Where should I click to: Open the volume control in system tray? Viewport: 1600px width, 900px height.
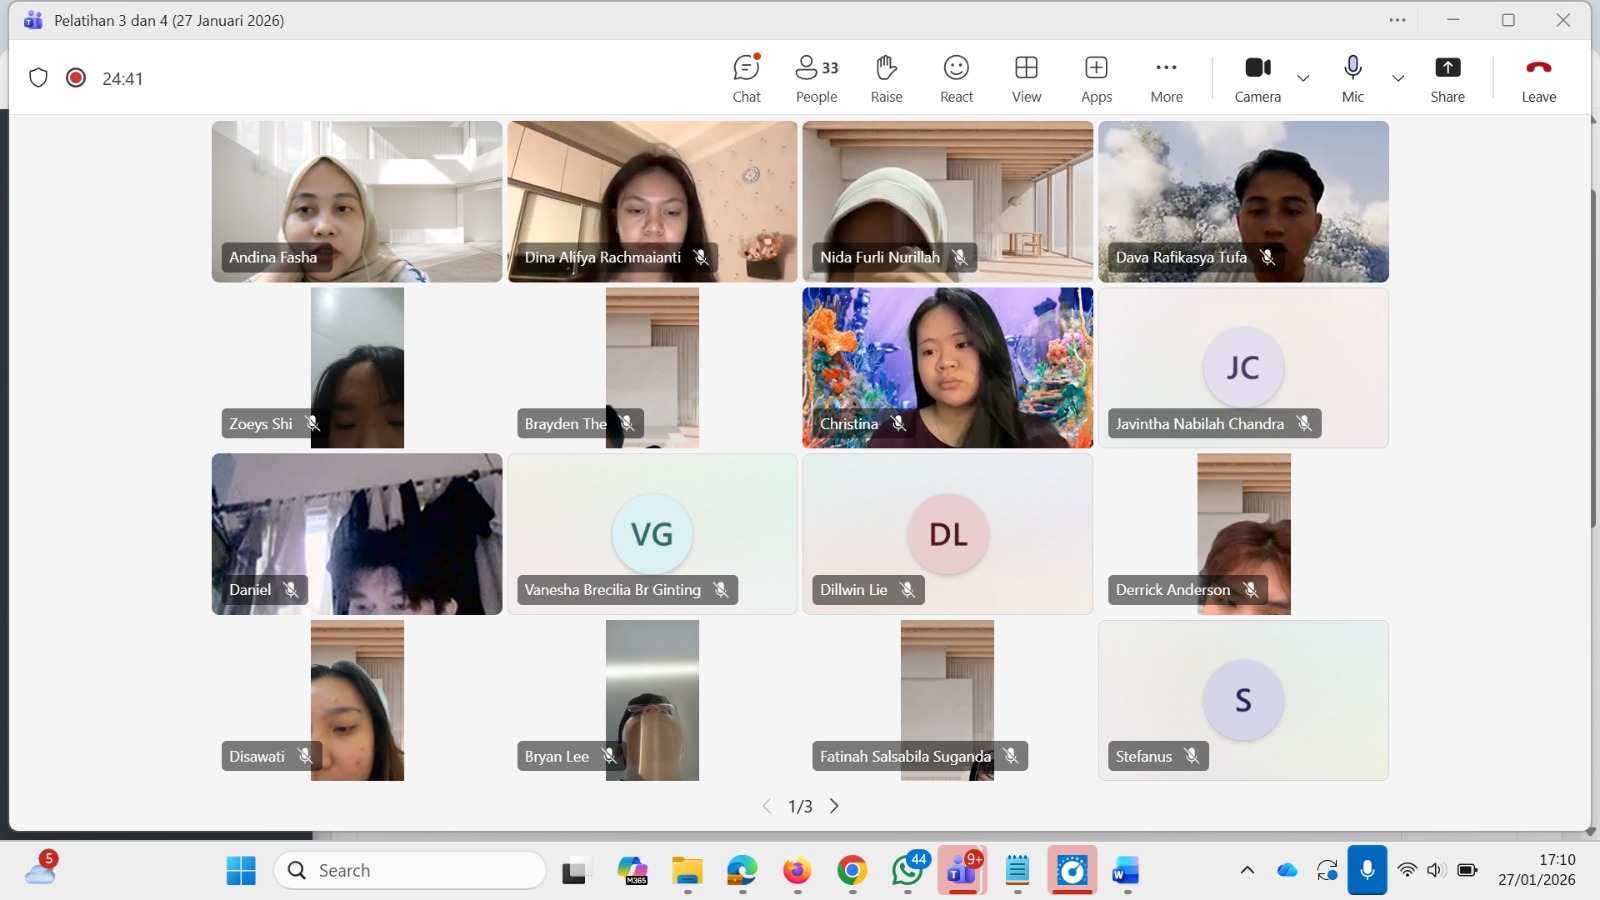1436,870
